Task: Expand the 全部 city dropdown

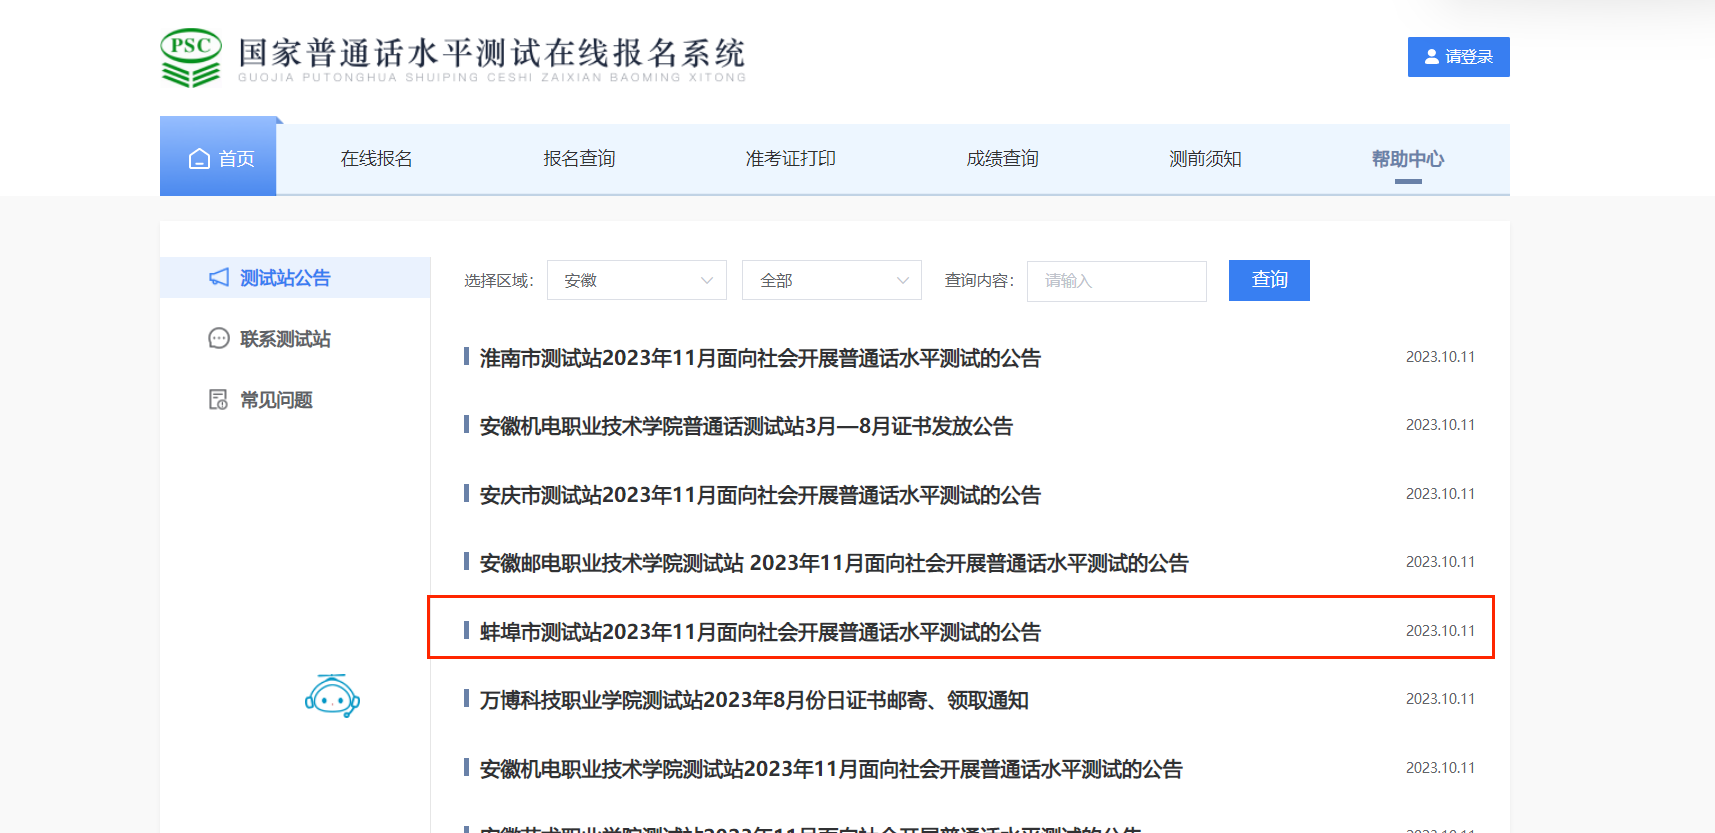Action: click(x=831, y=281)
